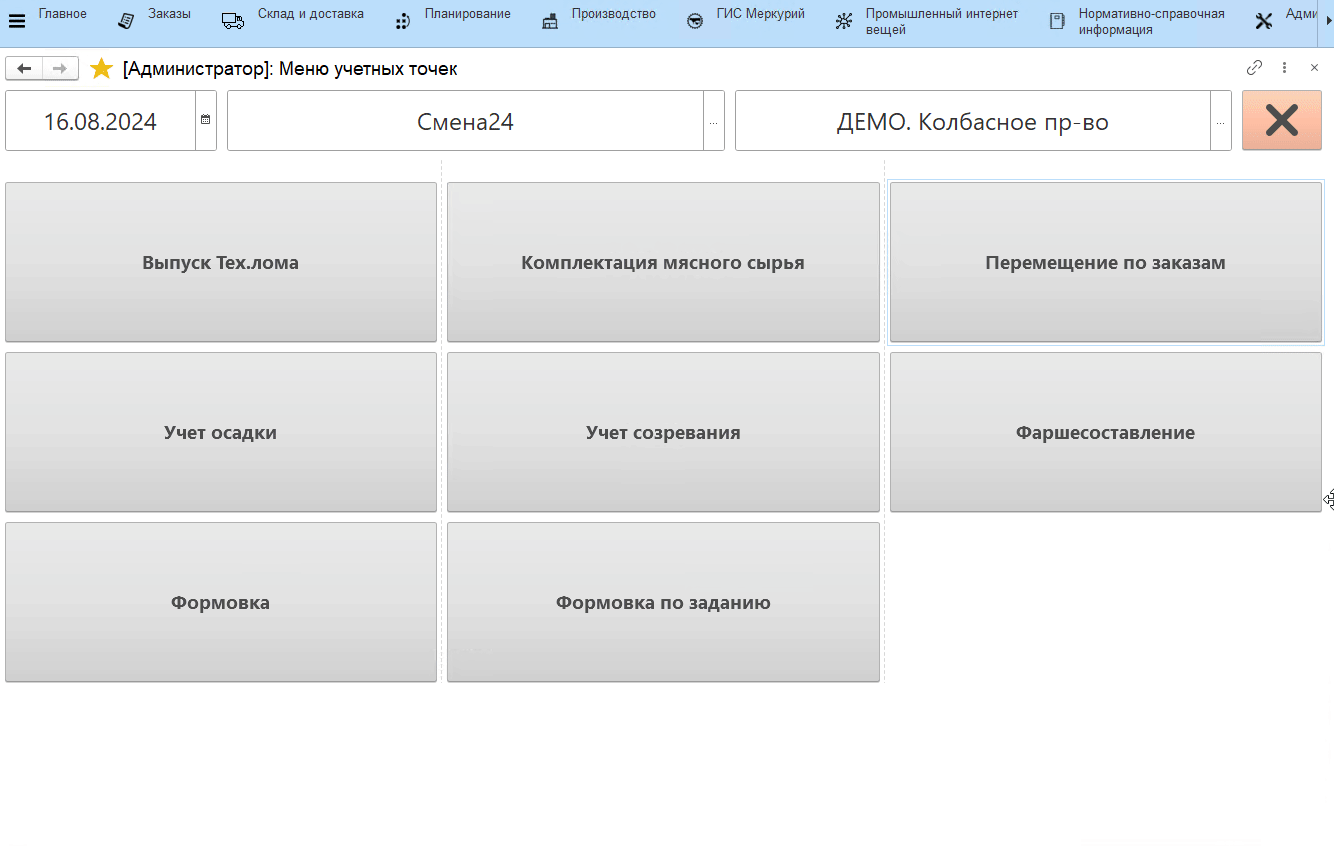Click the date field 16.08.2024
The width and height of the screenshot is (1334, 846).
point(100,121)
